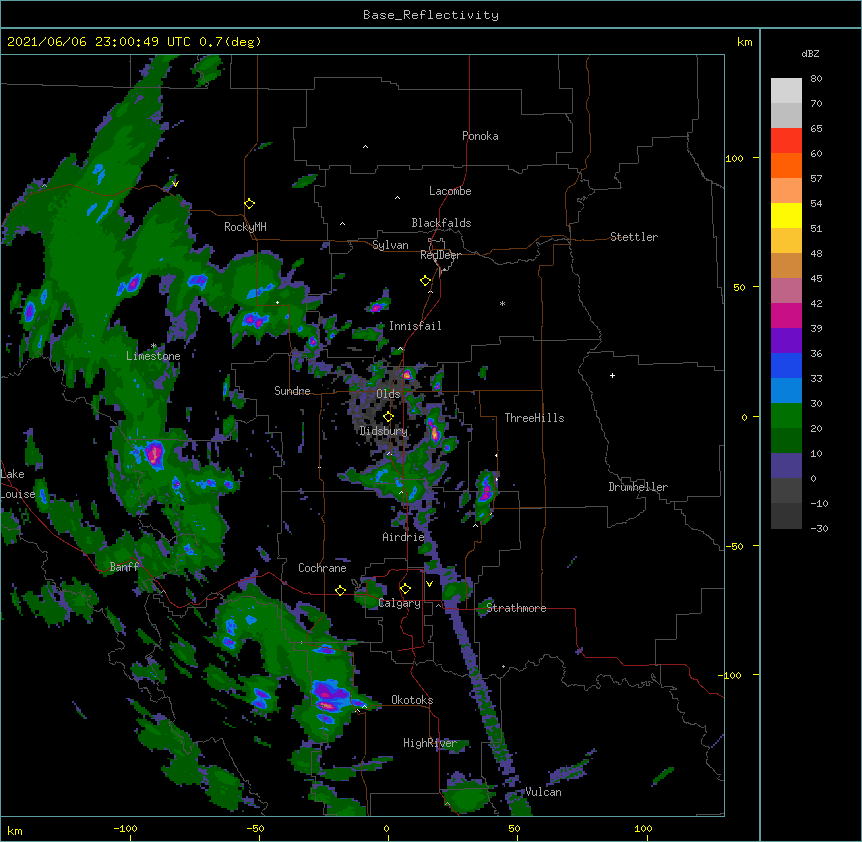
Task: Select the Stettler label
Action: pyautogui.click(x=634, y=237)
